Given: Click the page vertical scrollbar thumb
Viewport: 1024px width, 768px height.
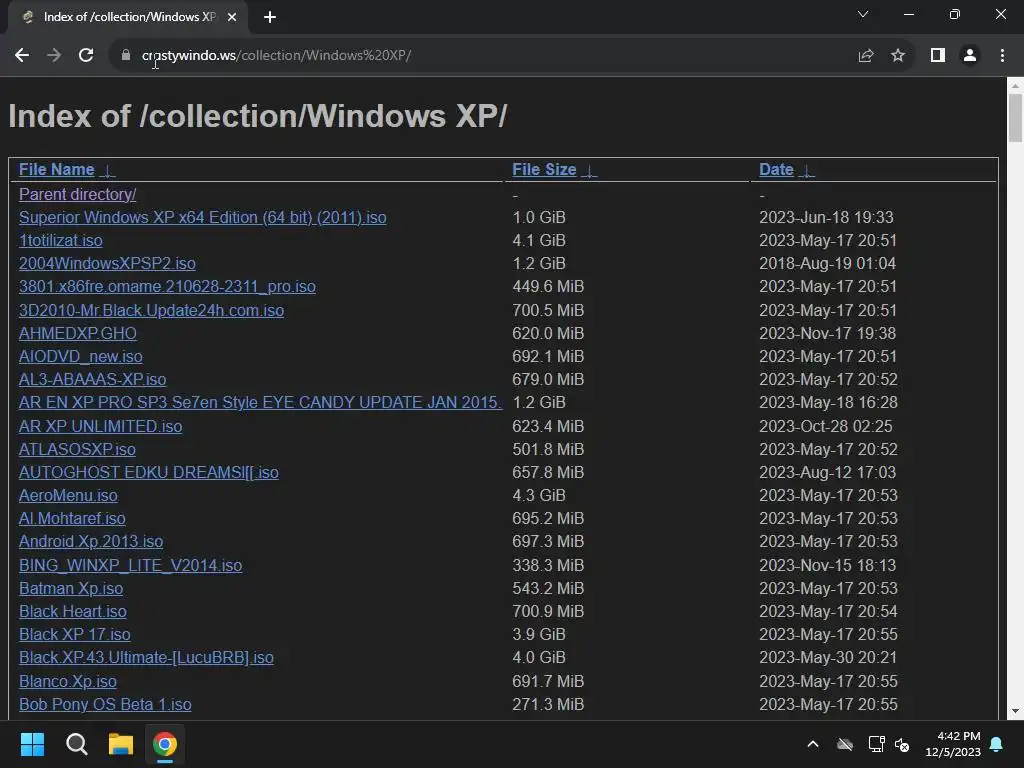Looking at the screenshot, I should [x=1015, y=118].
